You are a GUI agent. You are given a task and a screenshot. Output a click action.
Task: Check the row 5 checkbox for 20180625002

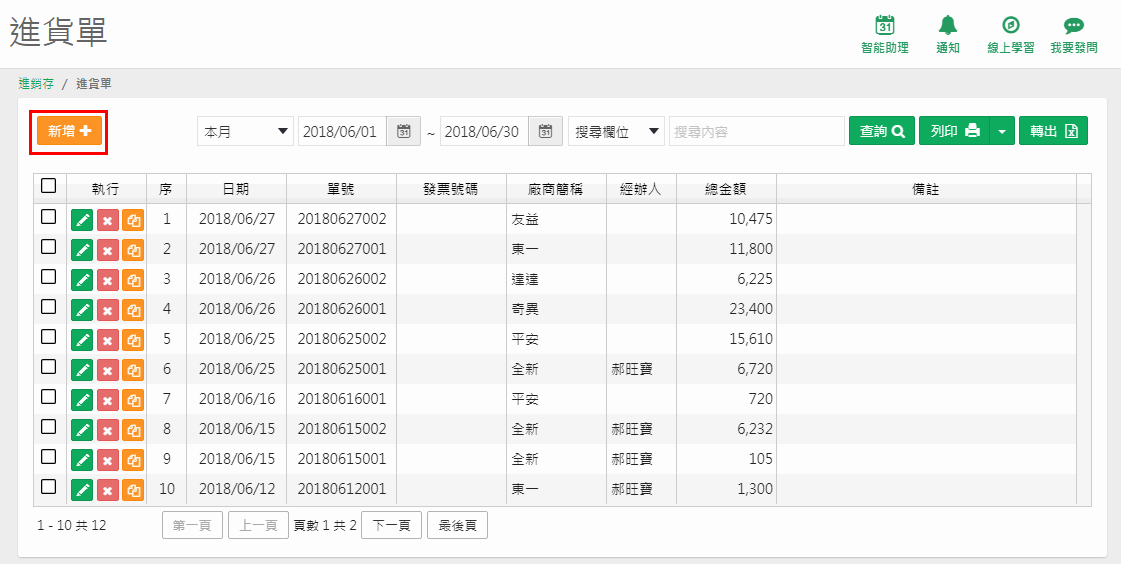[49, 337]
